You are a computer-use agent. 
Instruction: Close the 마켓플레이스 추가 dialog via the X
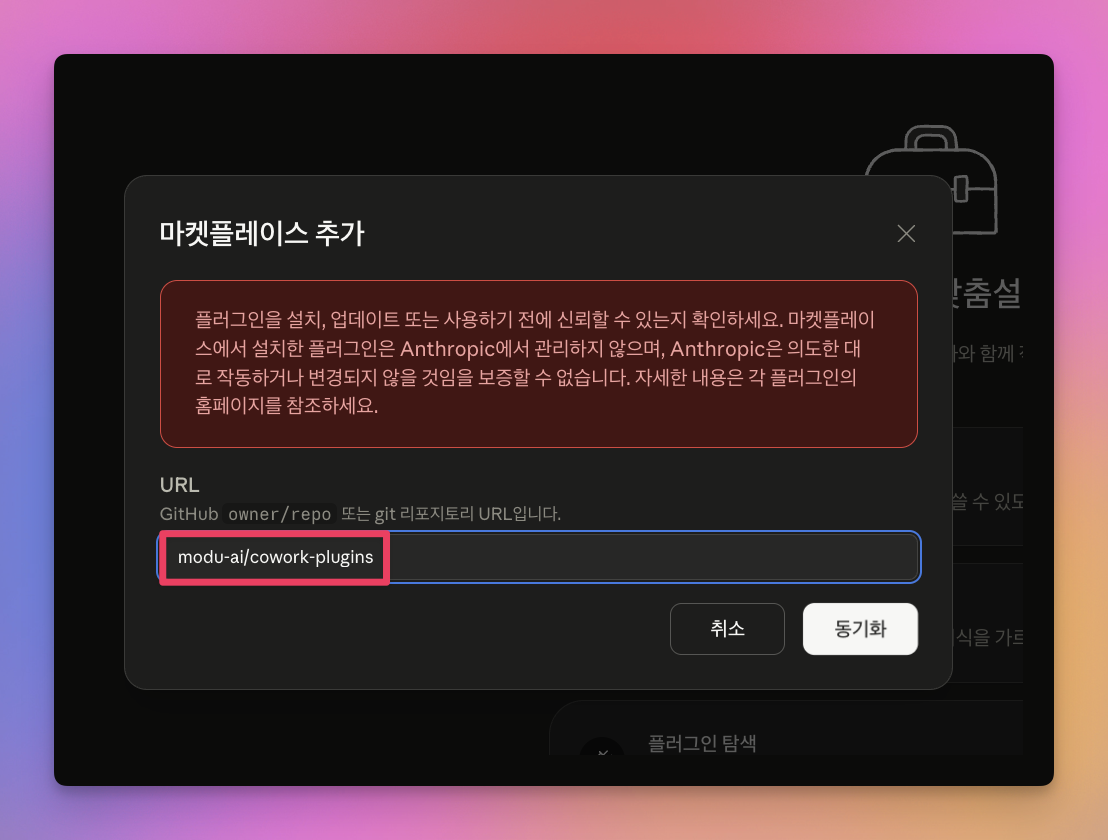pyautogui.click(x=905, y=233)
